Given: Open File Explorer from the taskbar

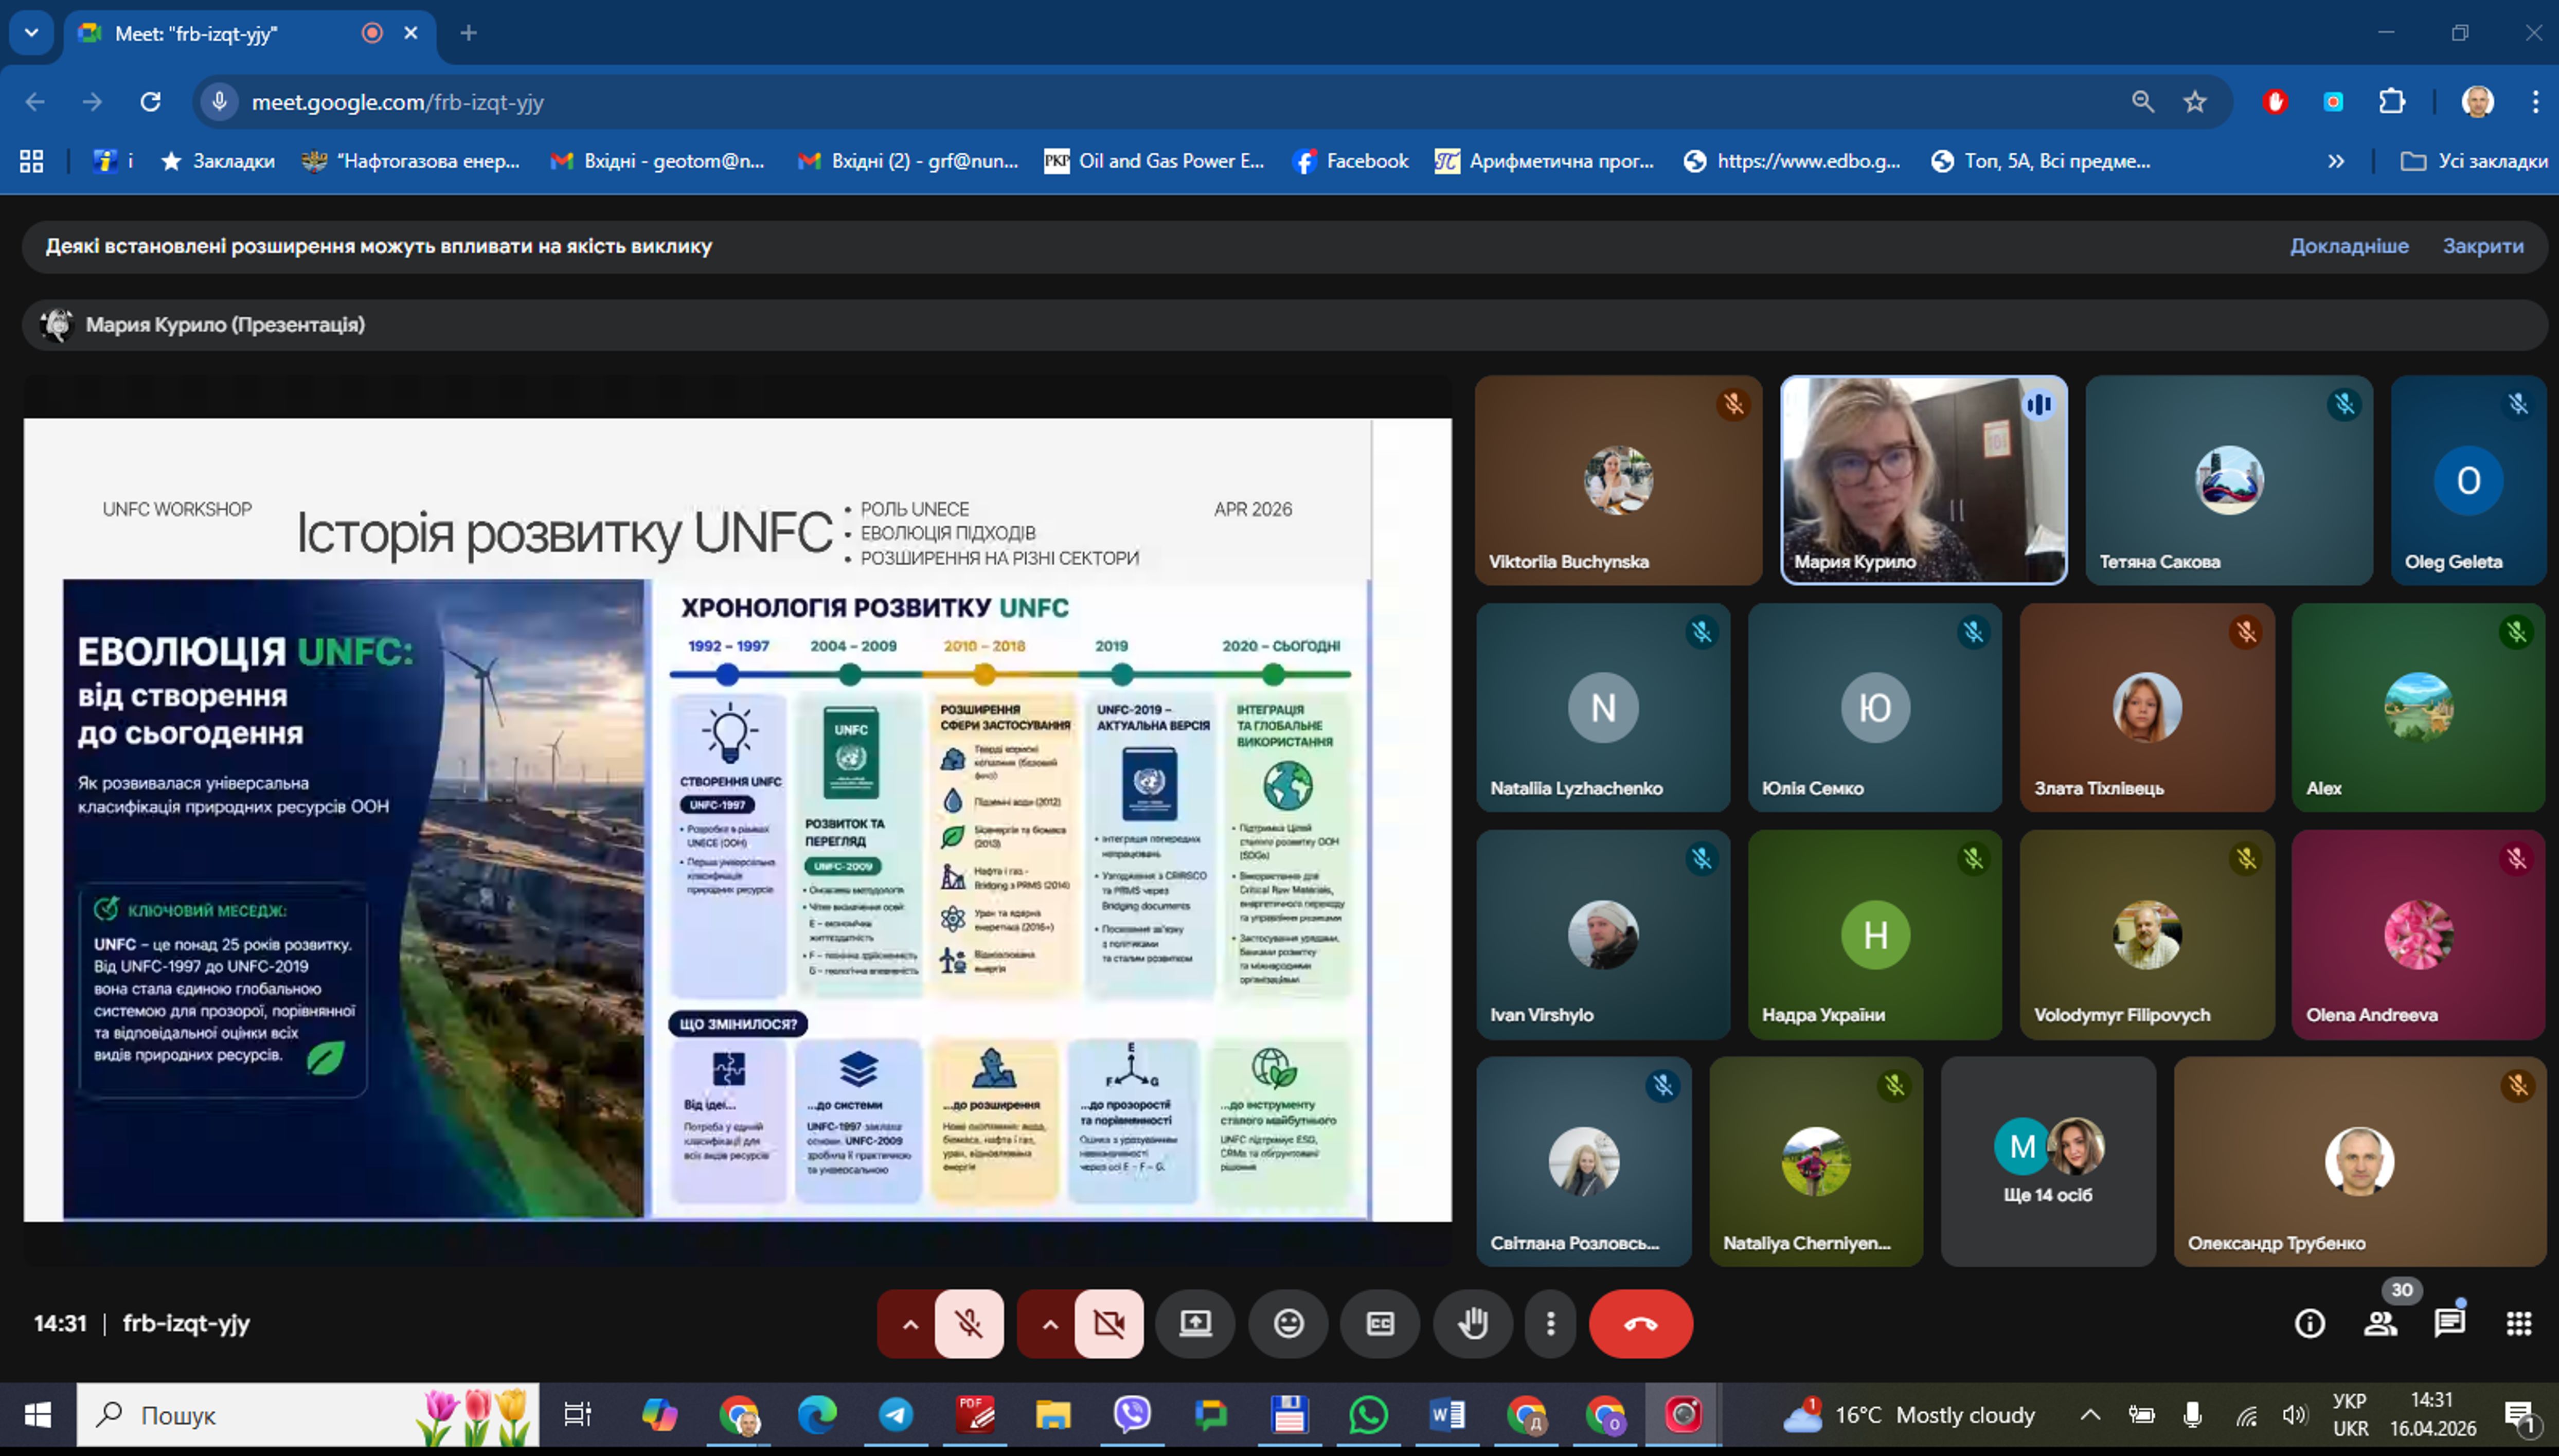Looking at the screenshot, I should pyautogui.click(x=1053, y=1414).
